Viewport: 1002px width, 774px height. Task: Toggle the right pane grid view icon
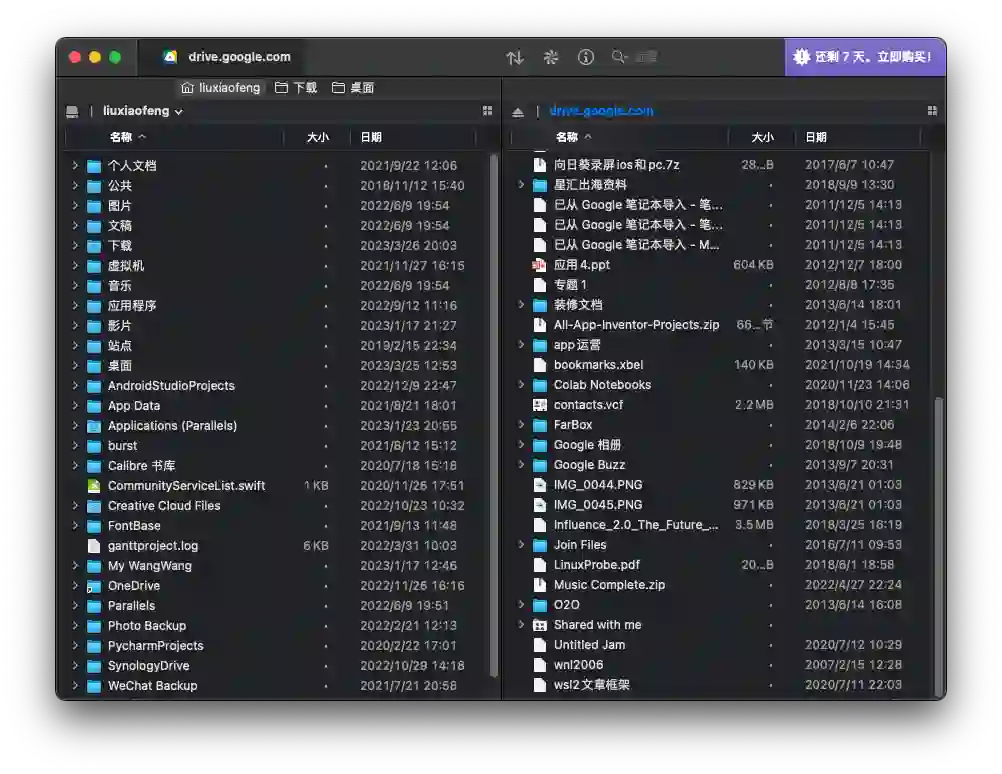pos(932,111)
